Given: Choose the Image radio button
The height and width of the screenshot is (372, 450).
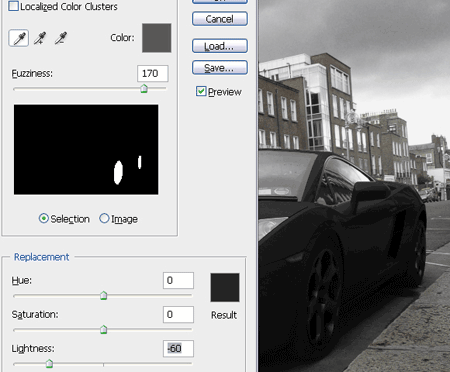Looking at the screenshot, I should tap(104, 218).
